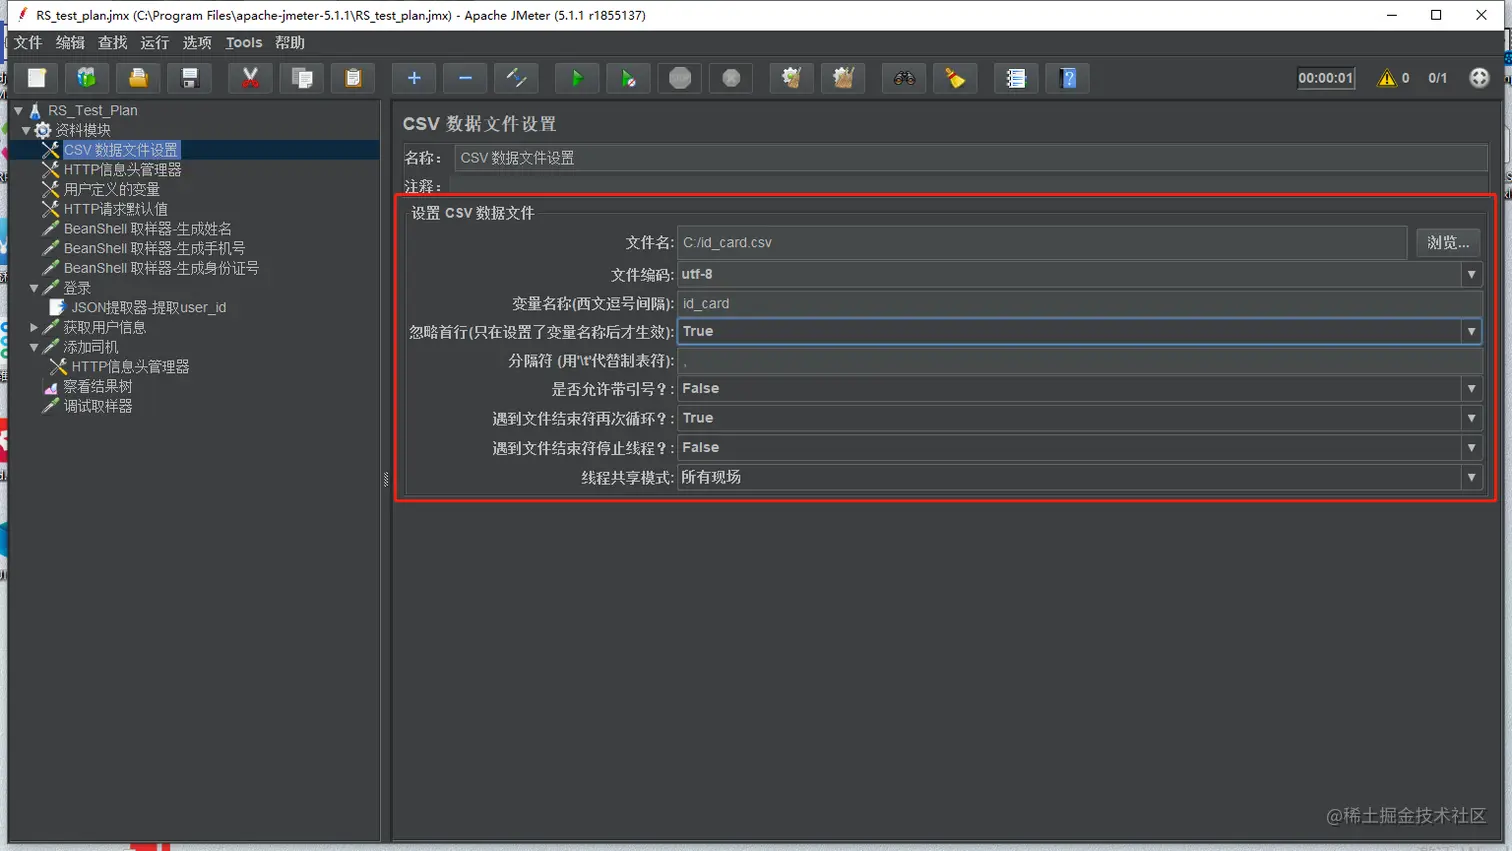1512x851 pixels.
Task: Click the Copy toolbar icon
Action: (301, 78)
